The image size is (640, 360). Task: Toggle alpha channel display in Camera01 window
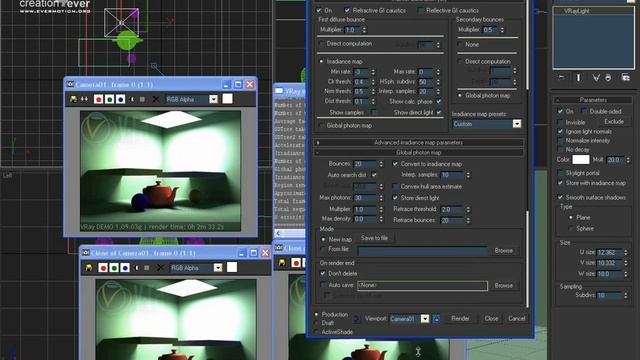point(131,99)
